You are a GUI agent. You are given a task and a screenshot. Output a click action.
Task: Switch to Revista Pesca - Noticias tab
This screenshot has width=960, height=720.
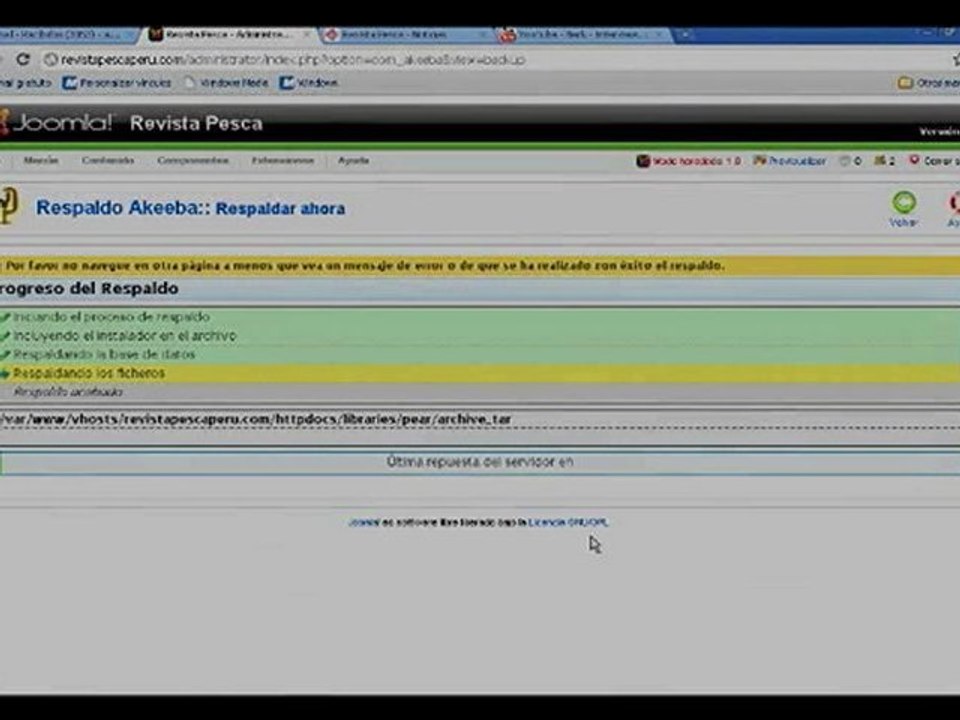402,35
